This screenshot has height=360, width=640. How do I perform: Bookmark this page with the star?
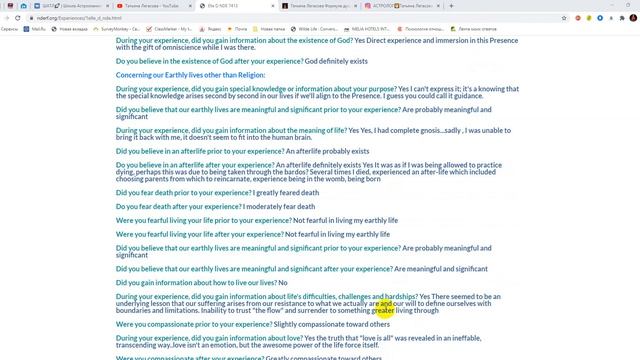564,18
